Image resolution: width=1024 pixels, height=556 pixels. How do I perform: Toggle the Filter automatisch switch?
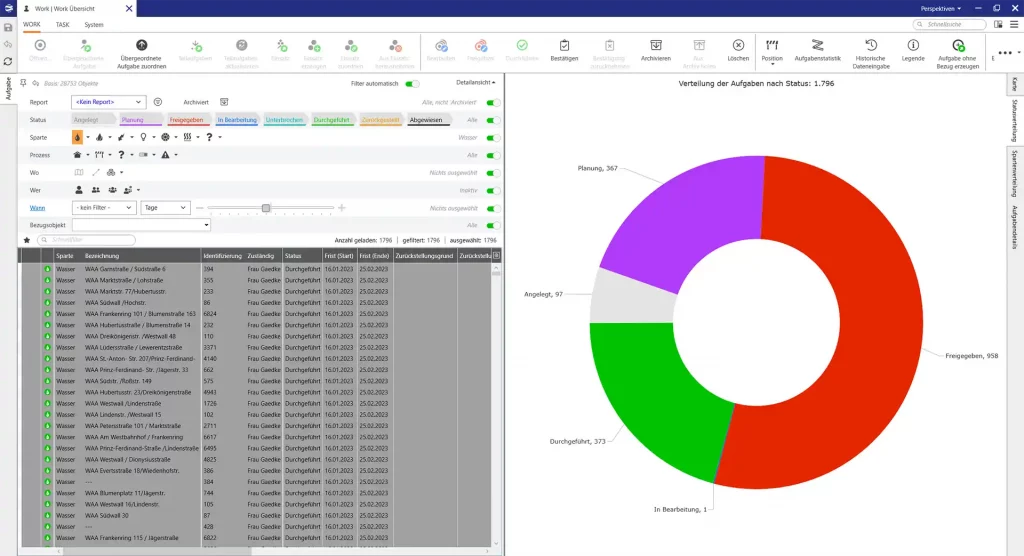(412, 83)
